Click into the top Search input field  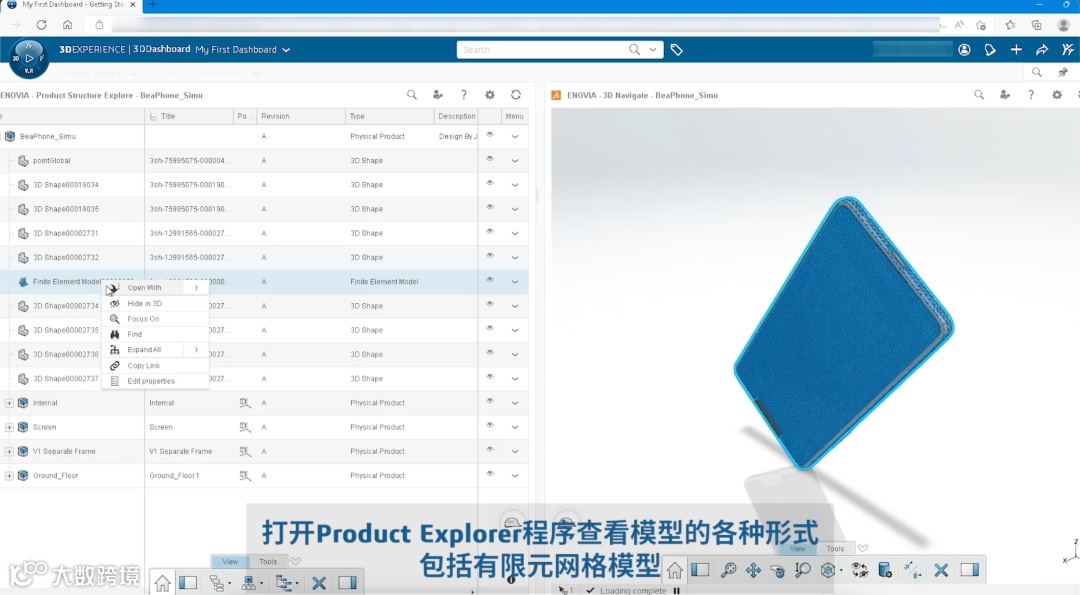541,50
